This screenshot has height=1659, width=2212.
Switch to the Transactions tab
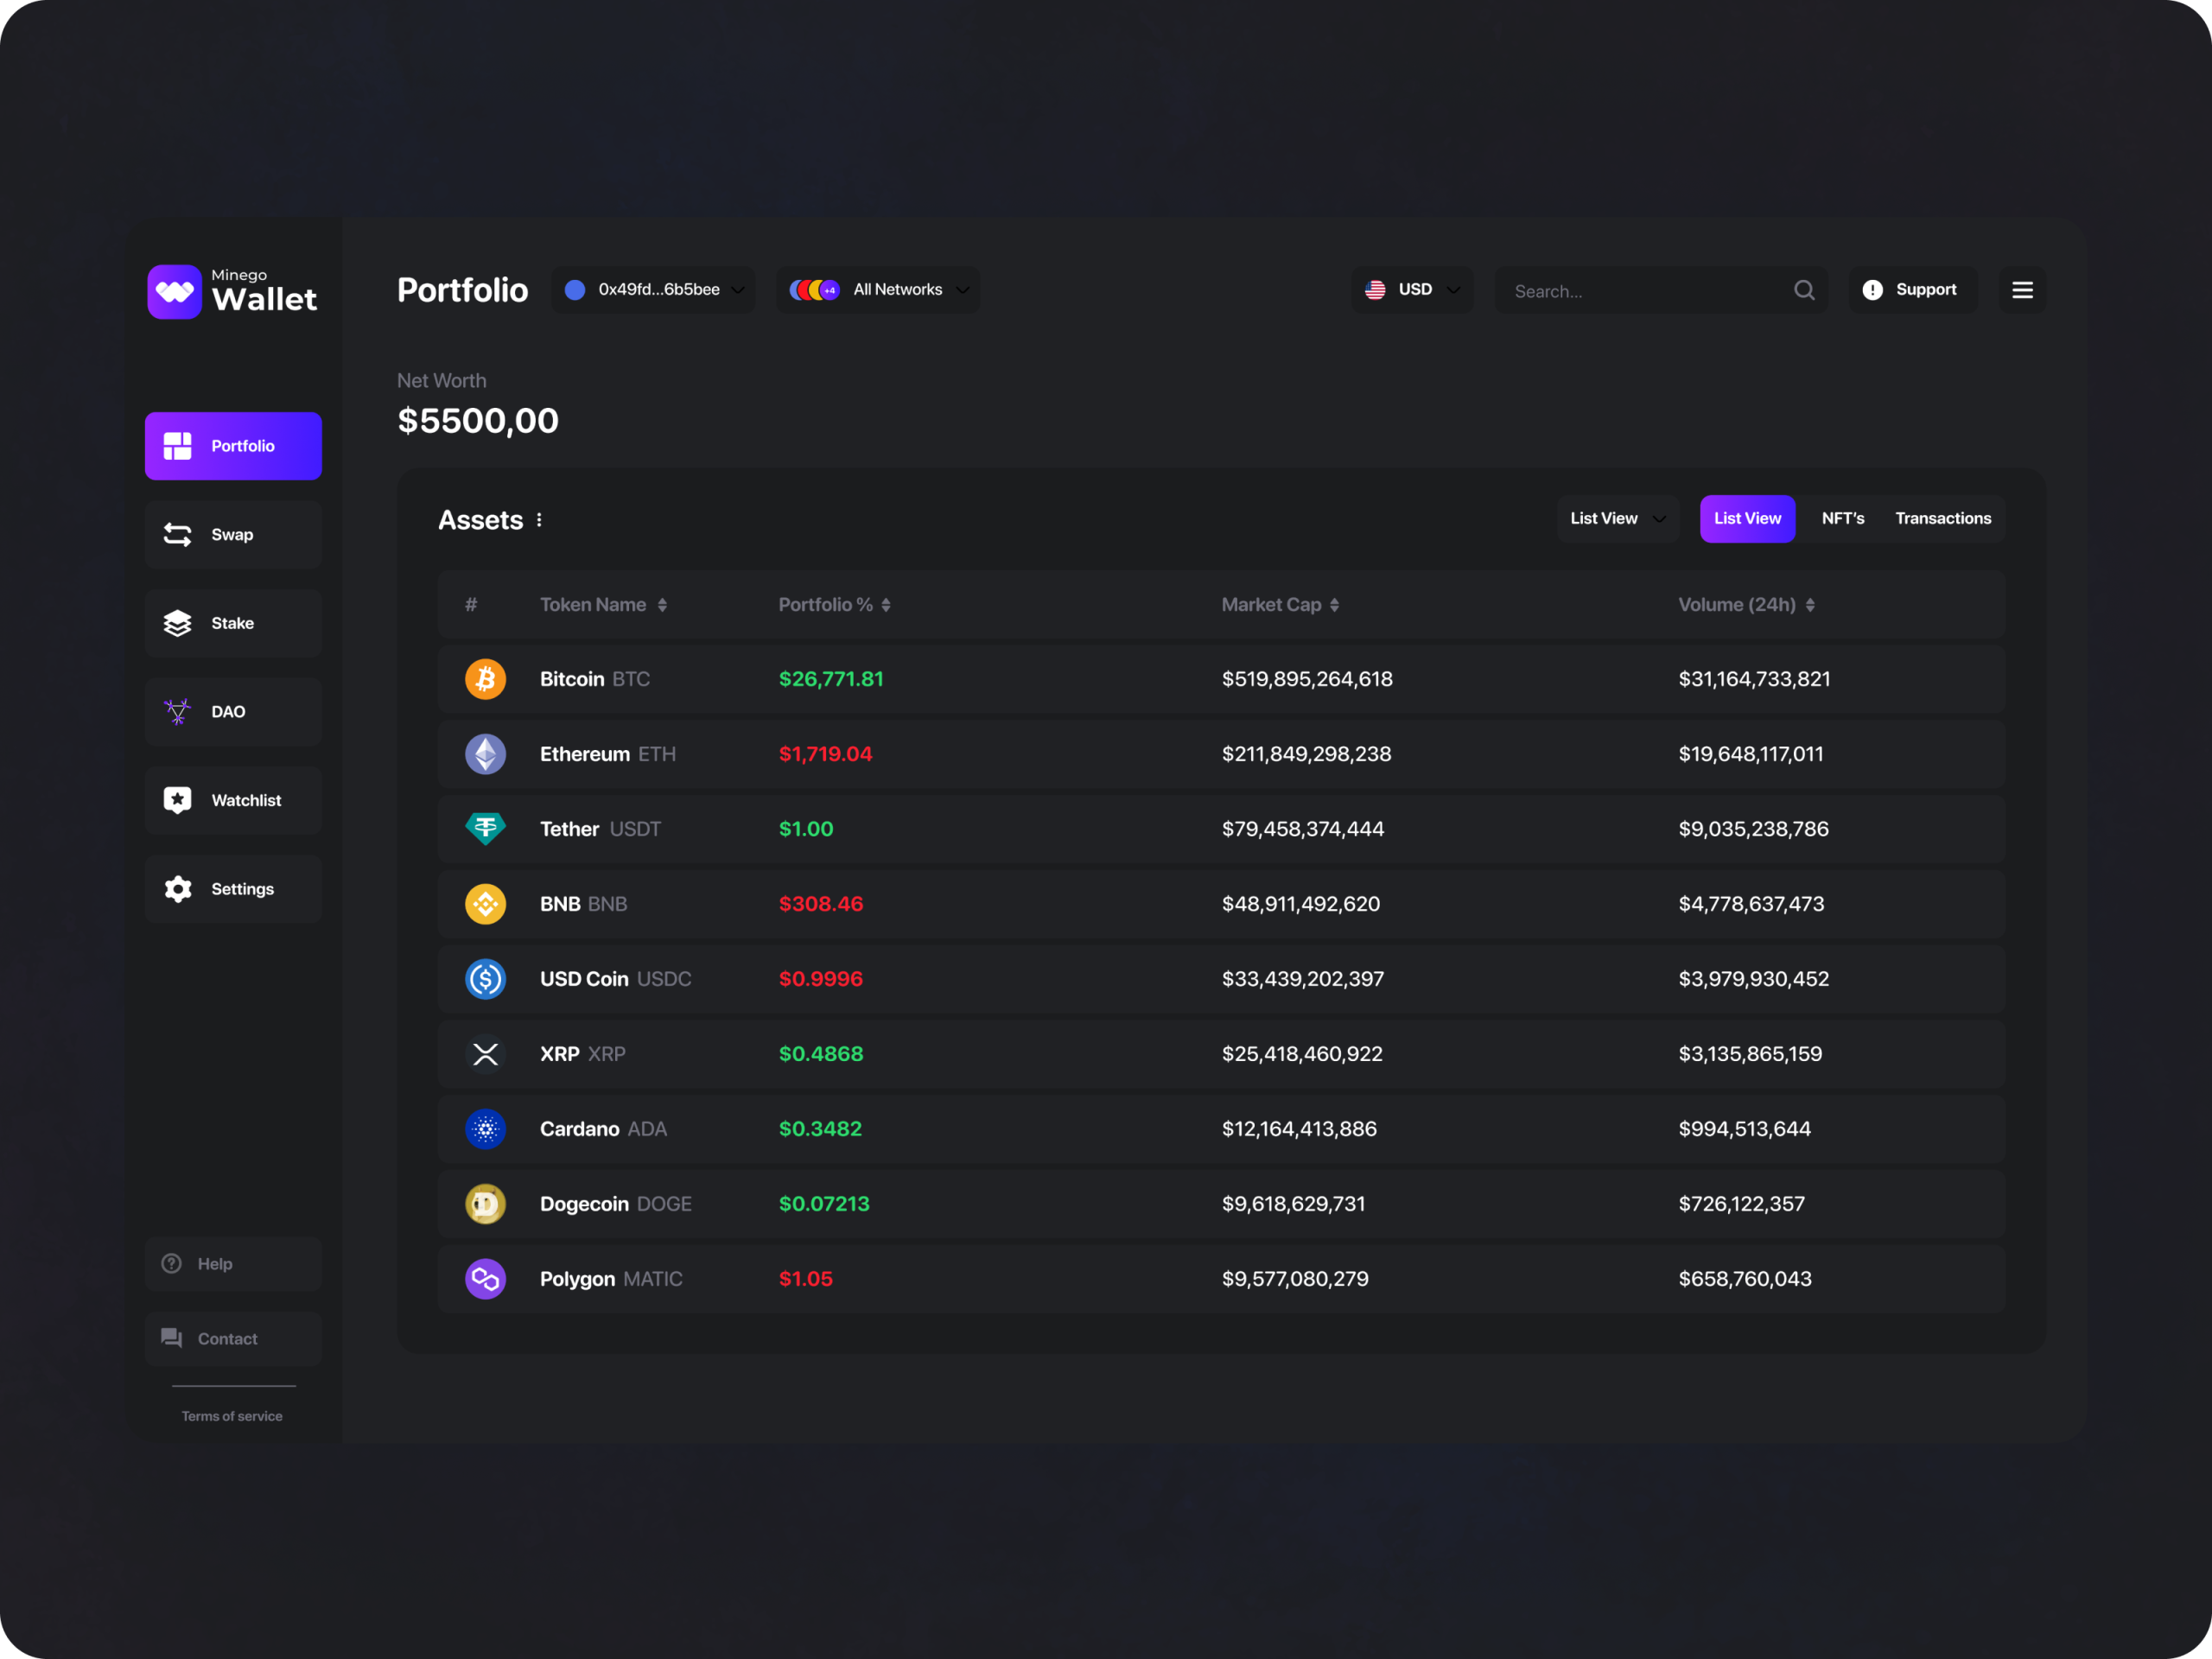(x=1943, y=519)
